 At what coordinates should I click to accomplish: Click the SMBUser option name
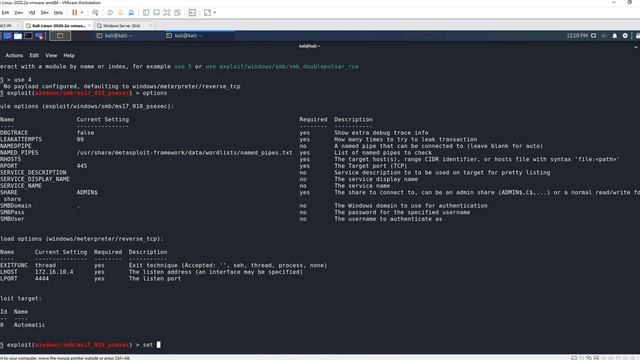12,219
